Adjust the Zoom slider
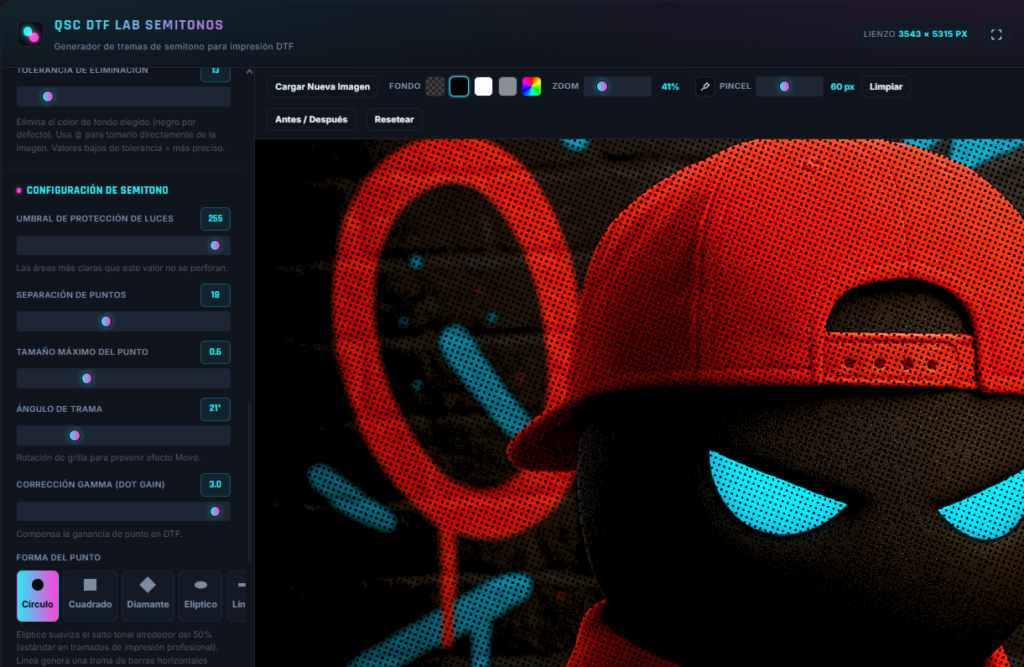This screenshot has width=1024, height=667. click(x=617, y=86)
